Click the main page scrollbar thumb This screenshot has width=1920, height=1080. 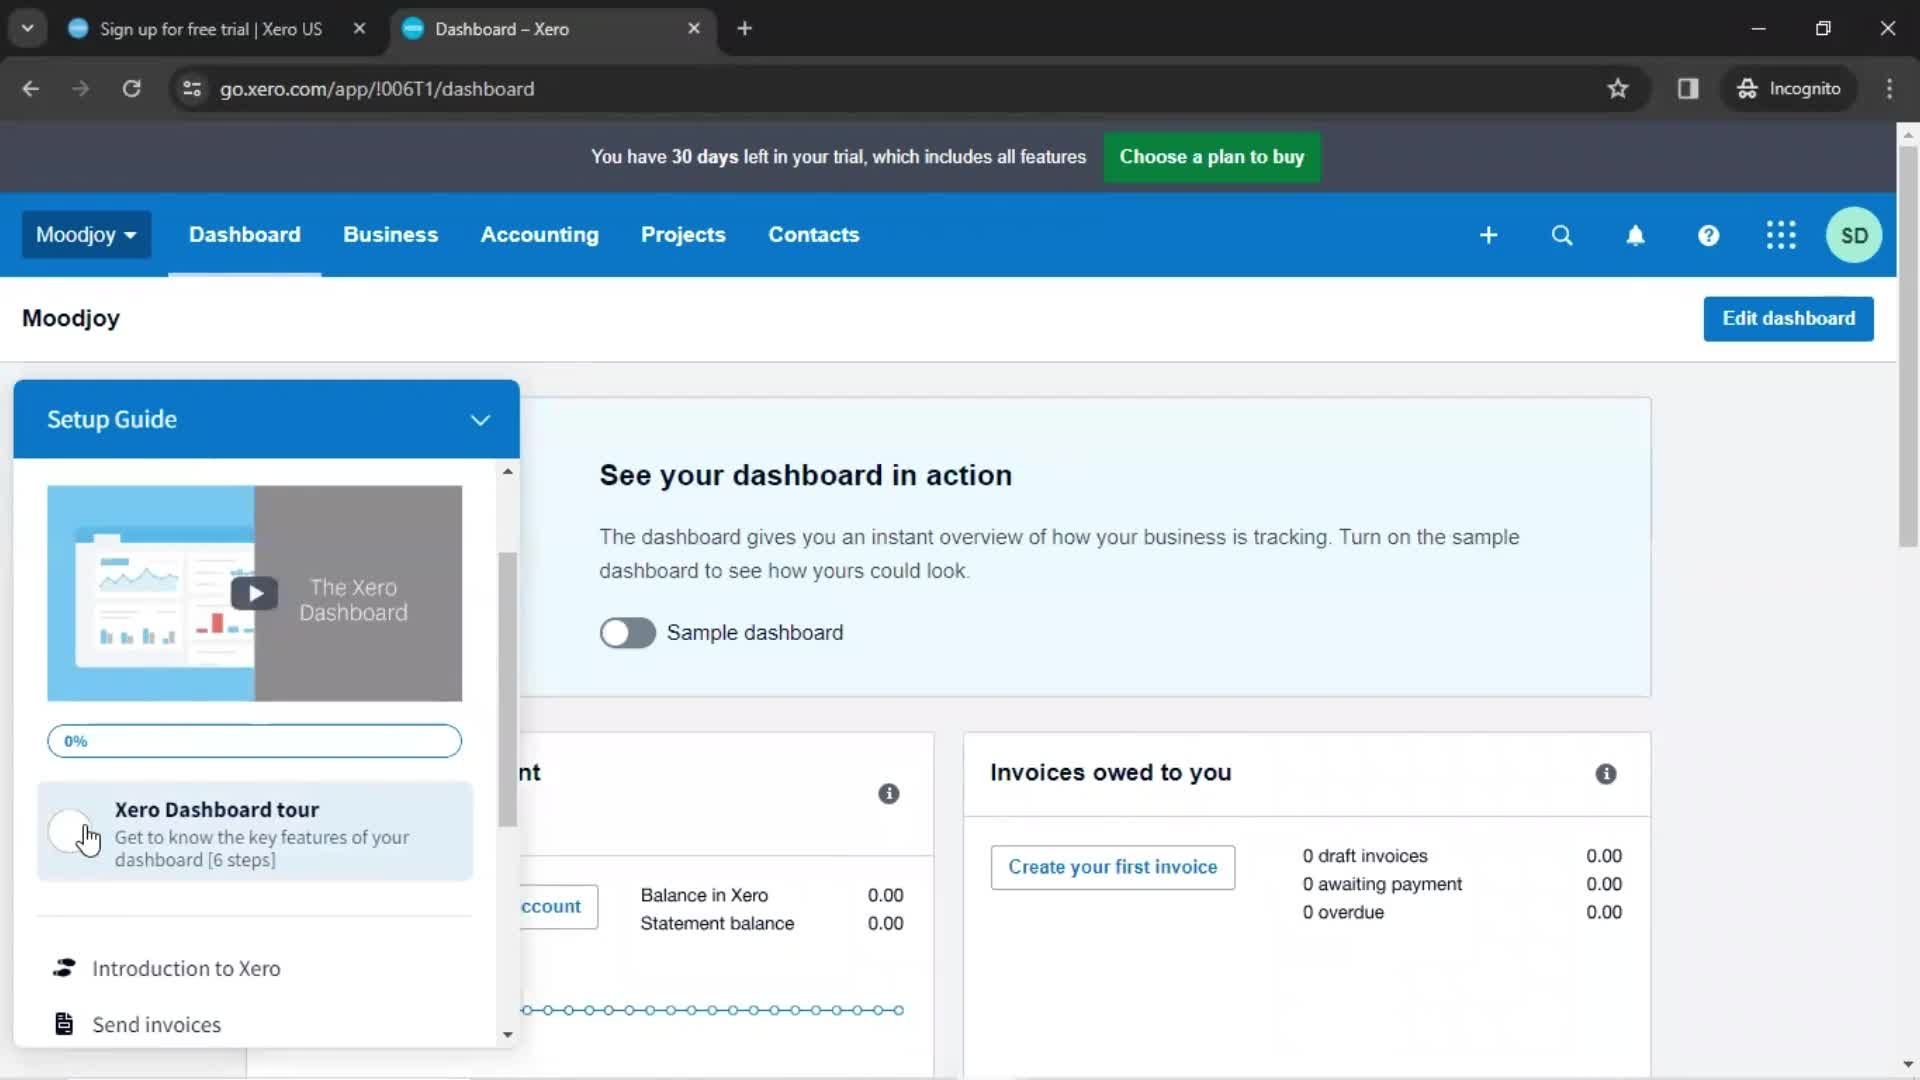1908,347
